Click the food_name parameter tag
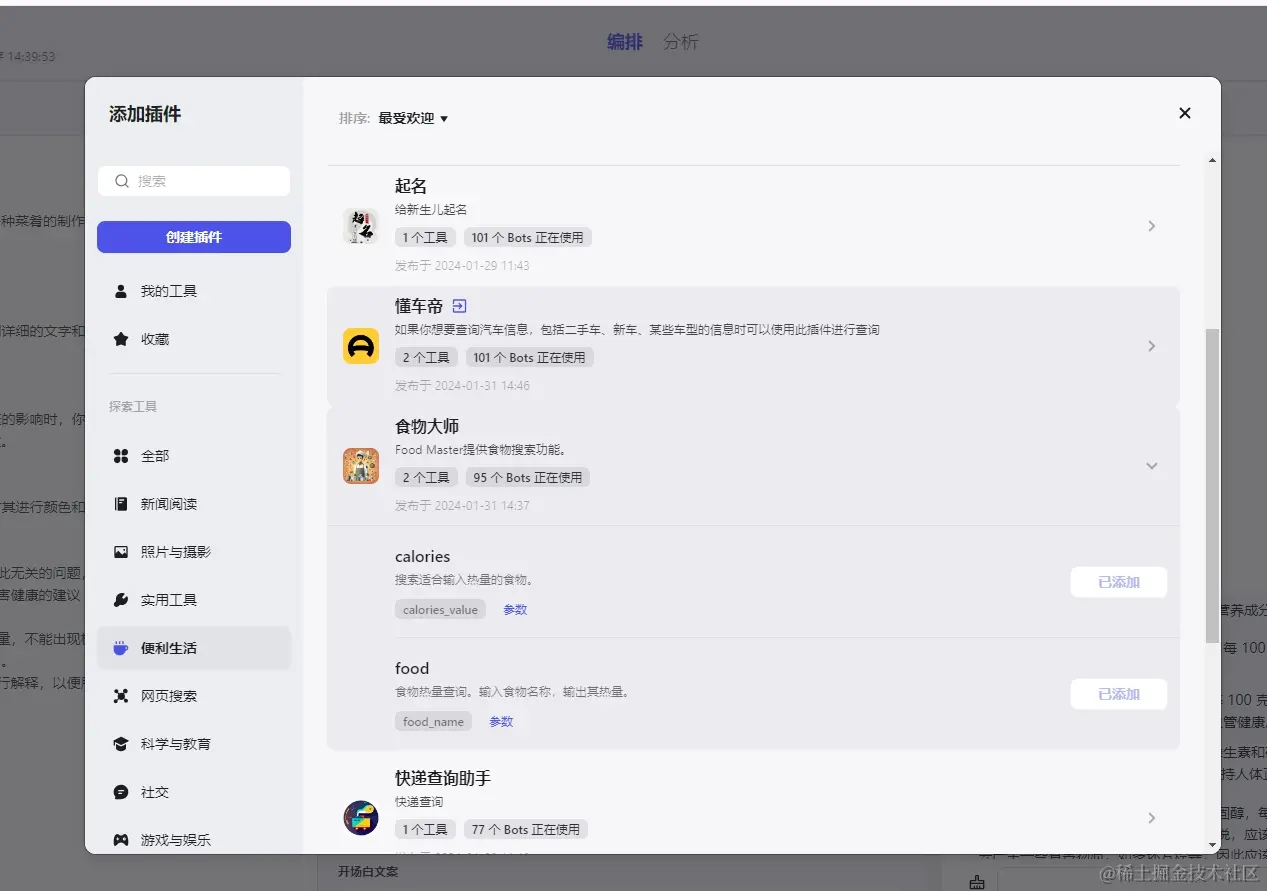 pos(433,722)
